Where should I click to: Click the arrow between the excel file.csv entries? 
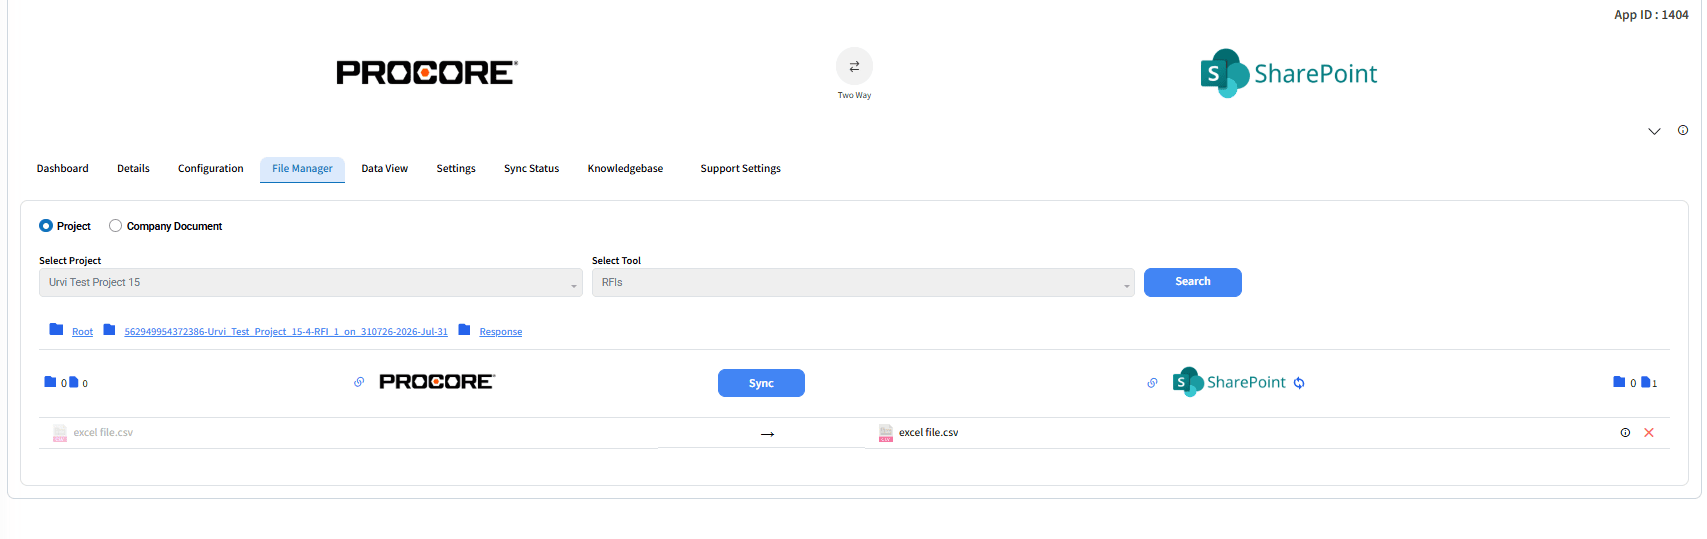click(767, 434)
